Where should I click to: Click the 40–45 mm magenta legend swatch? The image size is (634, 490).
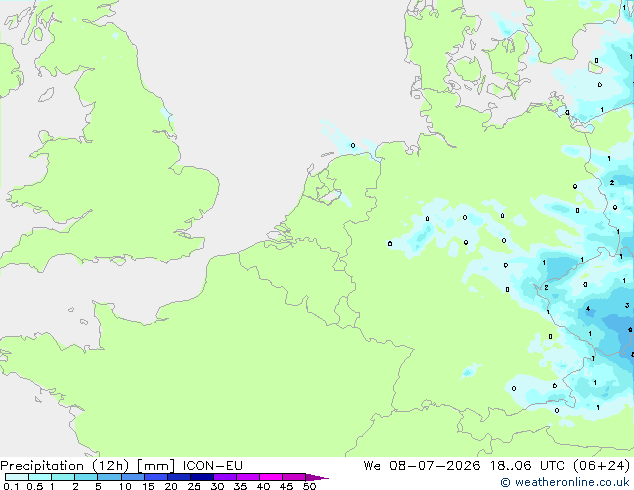pyautogui.click(x=271, y=477)
